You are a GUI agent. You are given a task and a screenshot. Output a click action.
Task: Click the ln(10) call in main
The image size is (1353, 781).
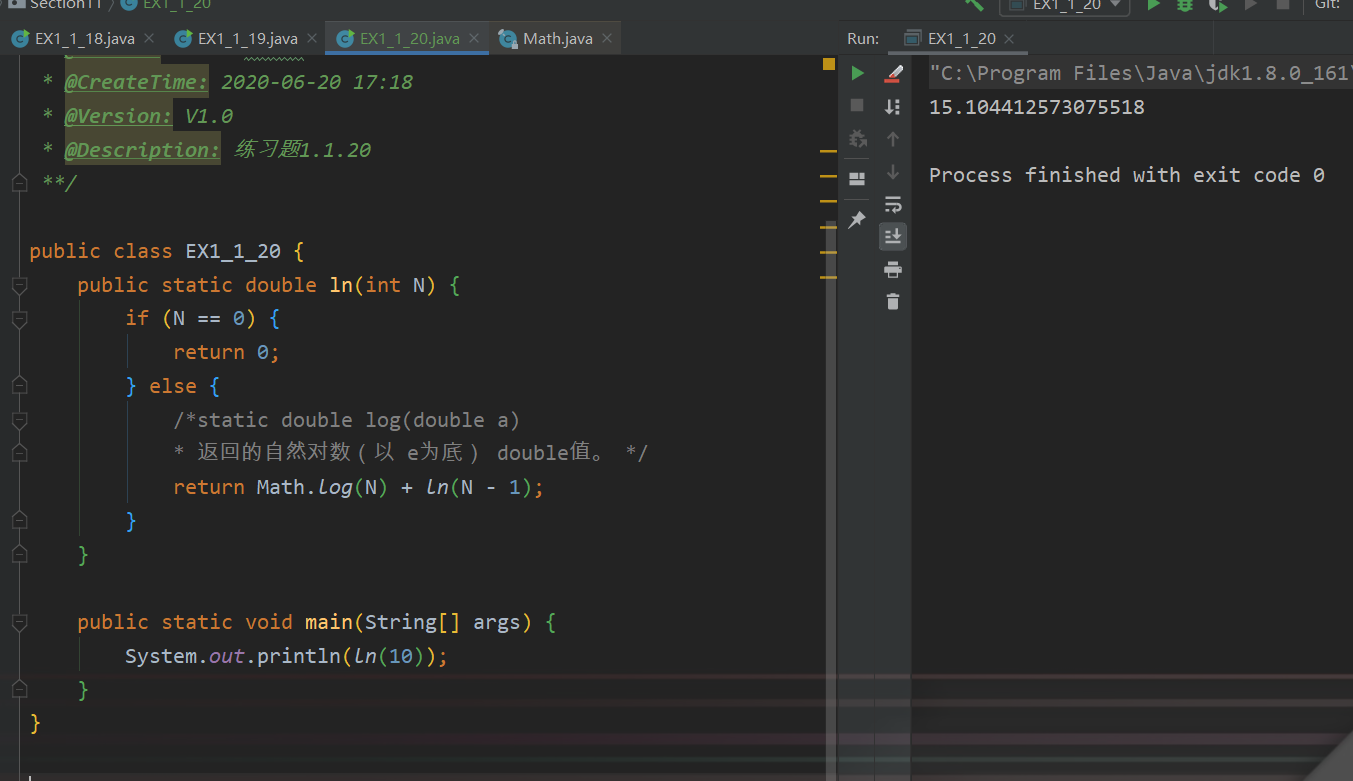pyautogui.click(x=395, y=657)
